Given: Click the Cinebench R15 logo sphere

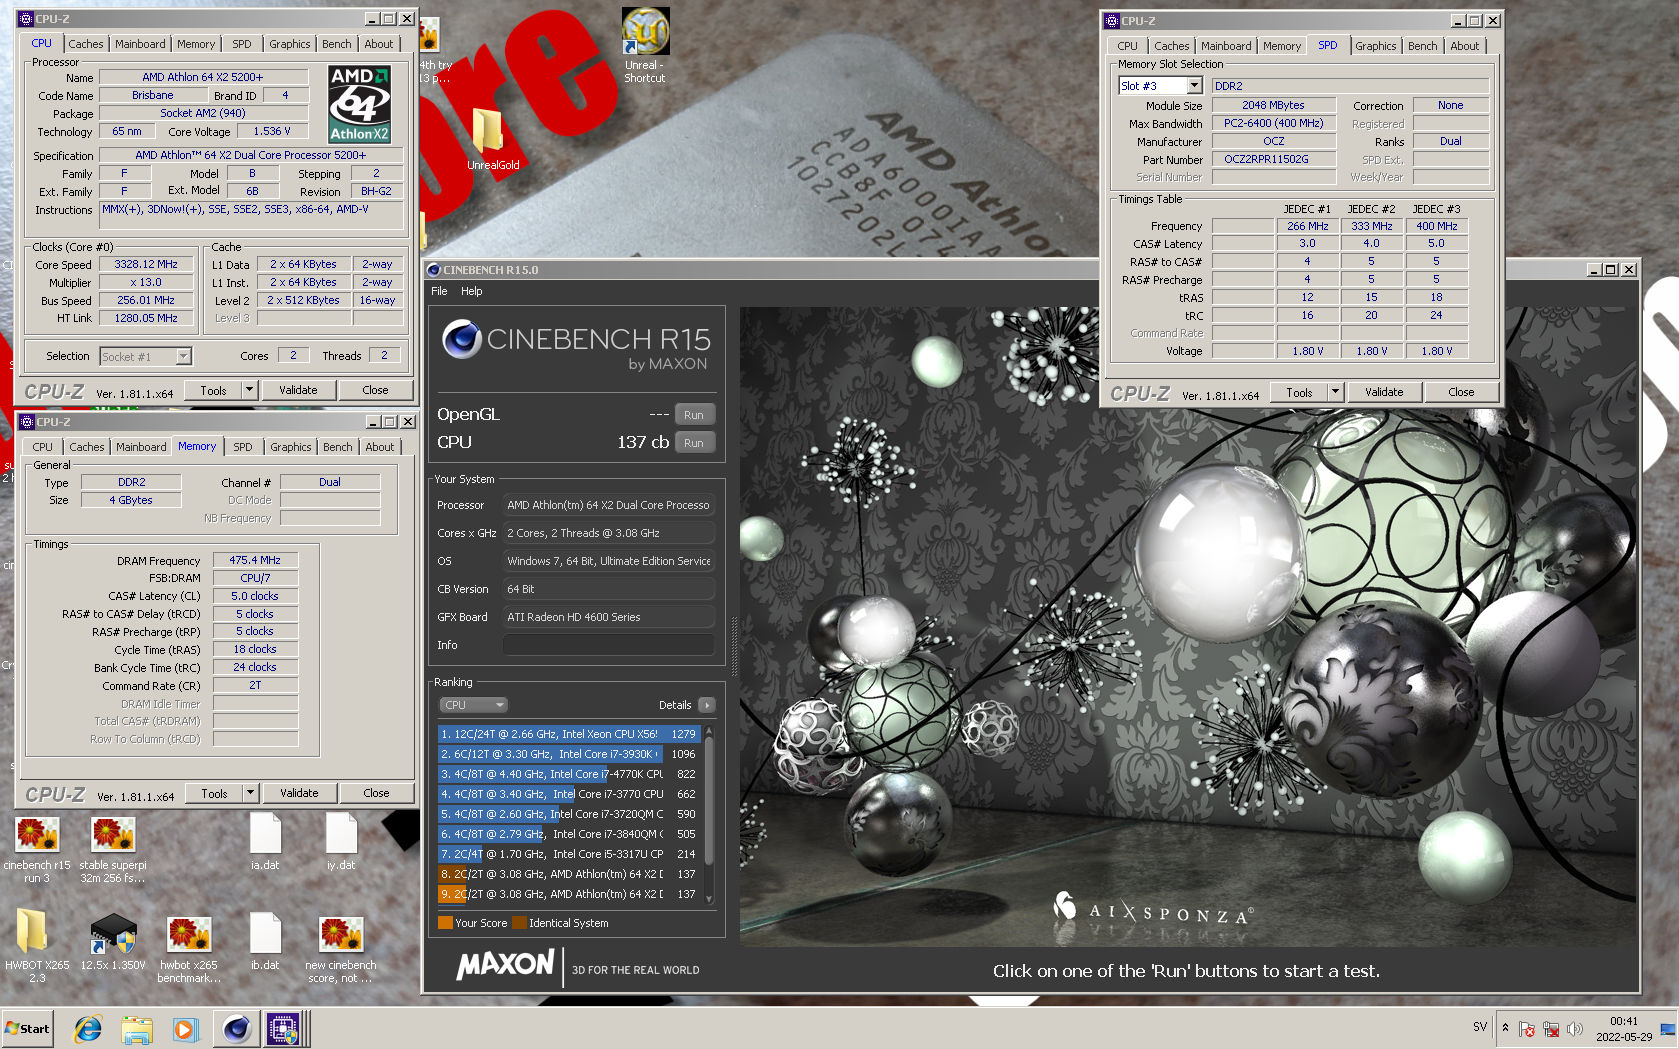Looking at the screenshot, I should 462,339.
